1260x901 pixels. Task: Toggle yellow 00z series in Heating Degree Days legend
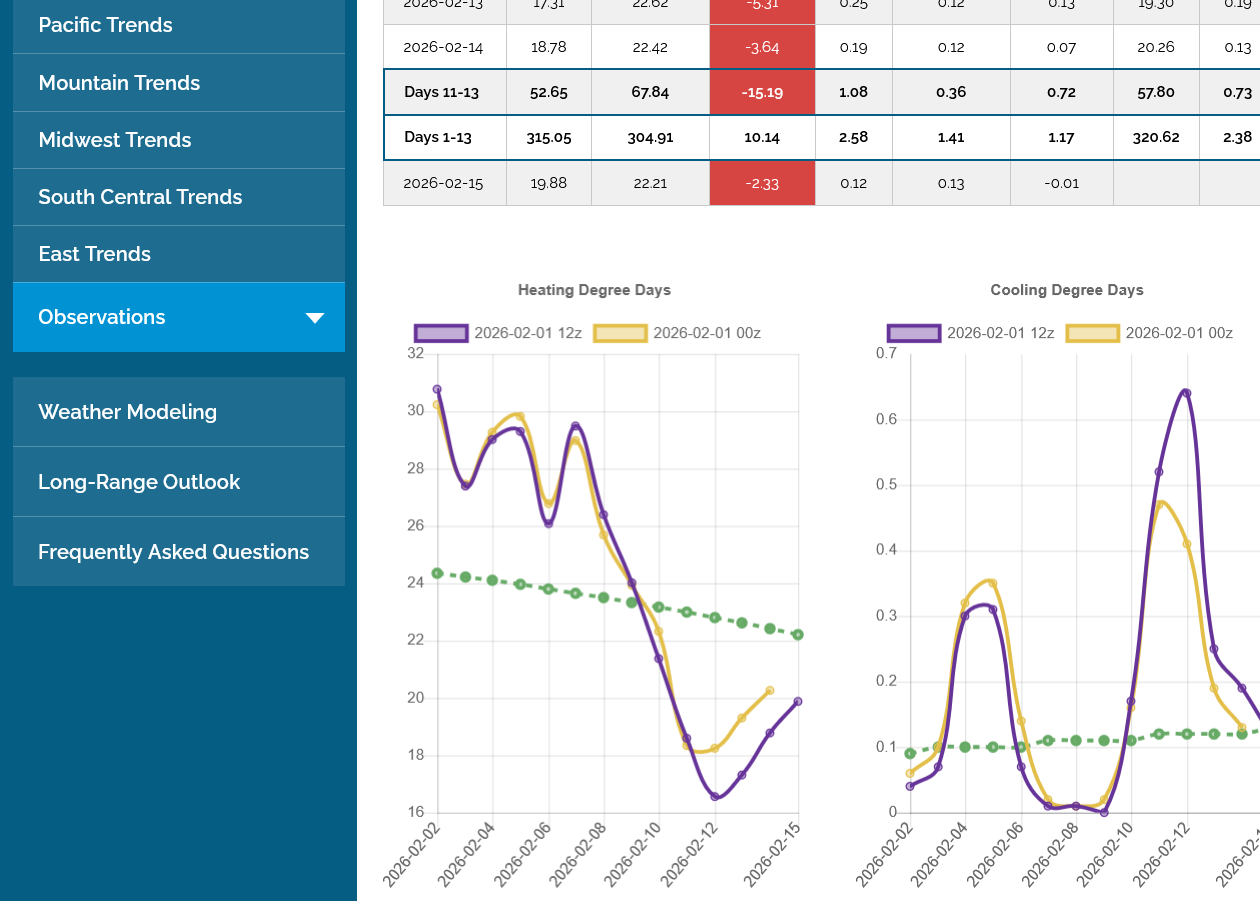coord(620,333)
